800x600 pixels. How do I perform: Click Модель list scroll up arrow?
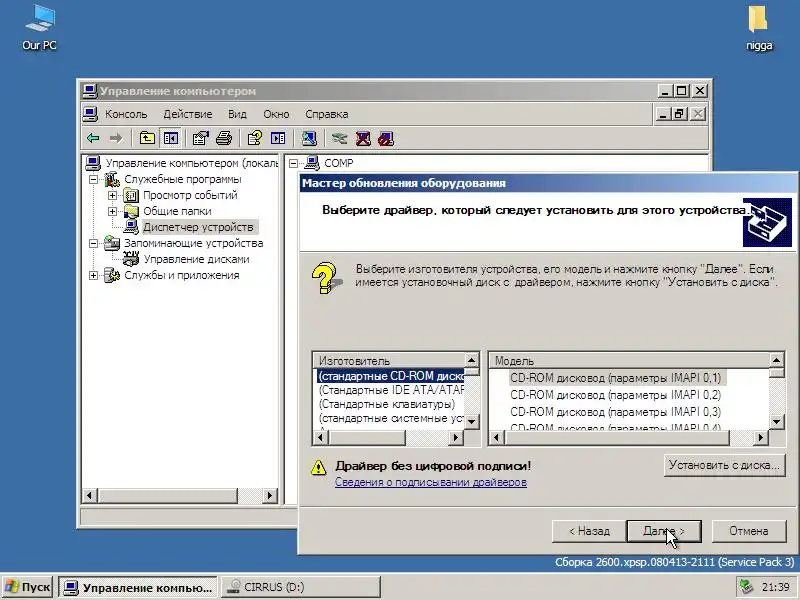pyautogui.click(x=776, y=360)
